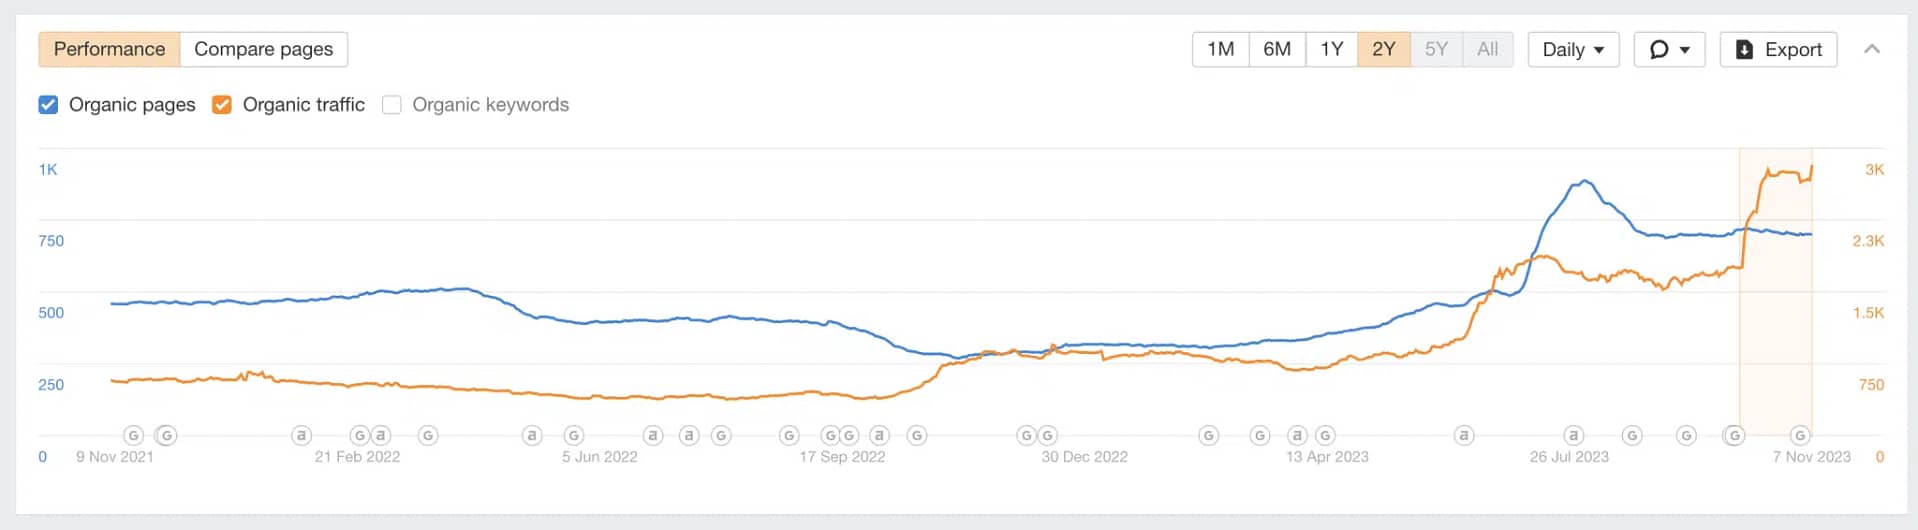The width and height of the screenshot is (1918, 530).
Task: Click the 'a' marker left of 21 Feb 2022
Action: coord(301,435)
